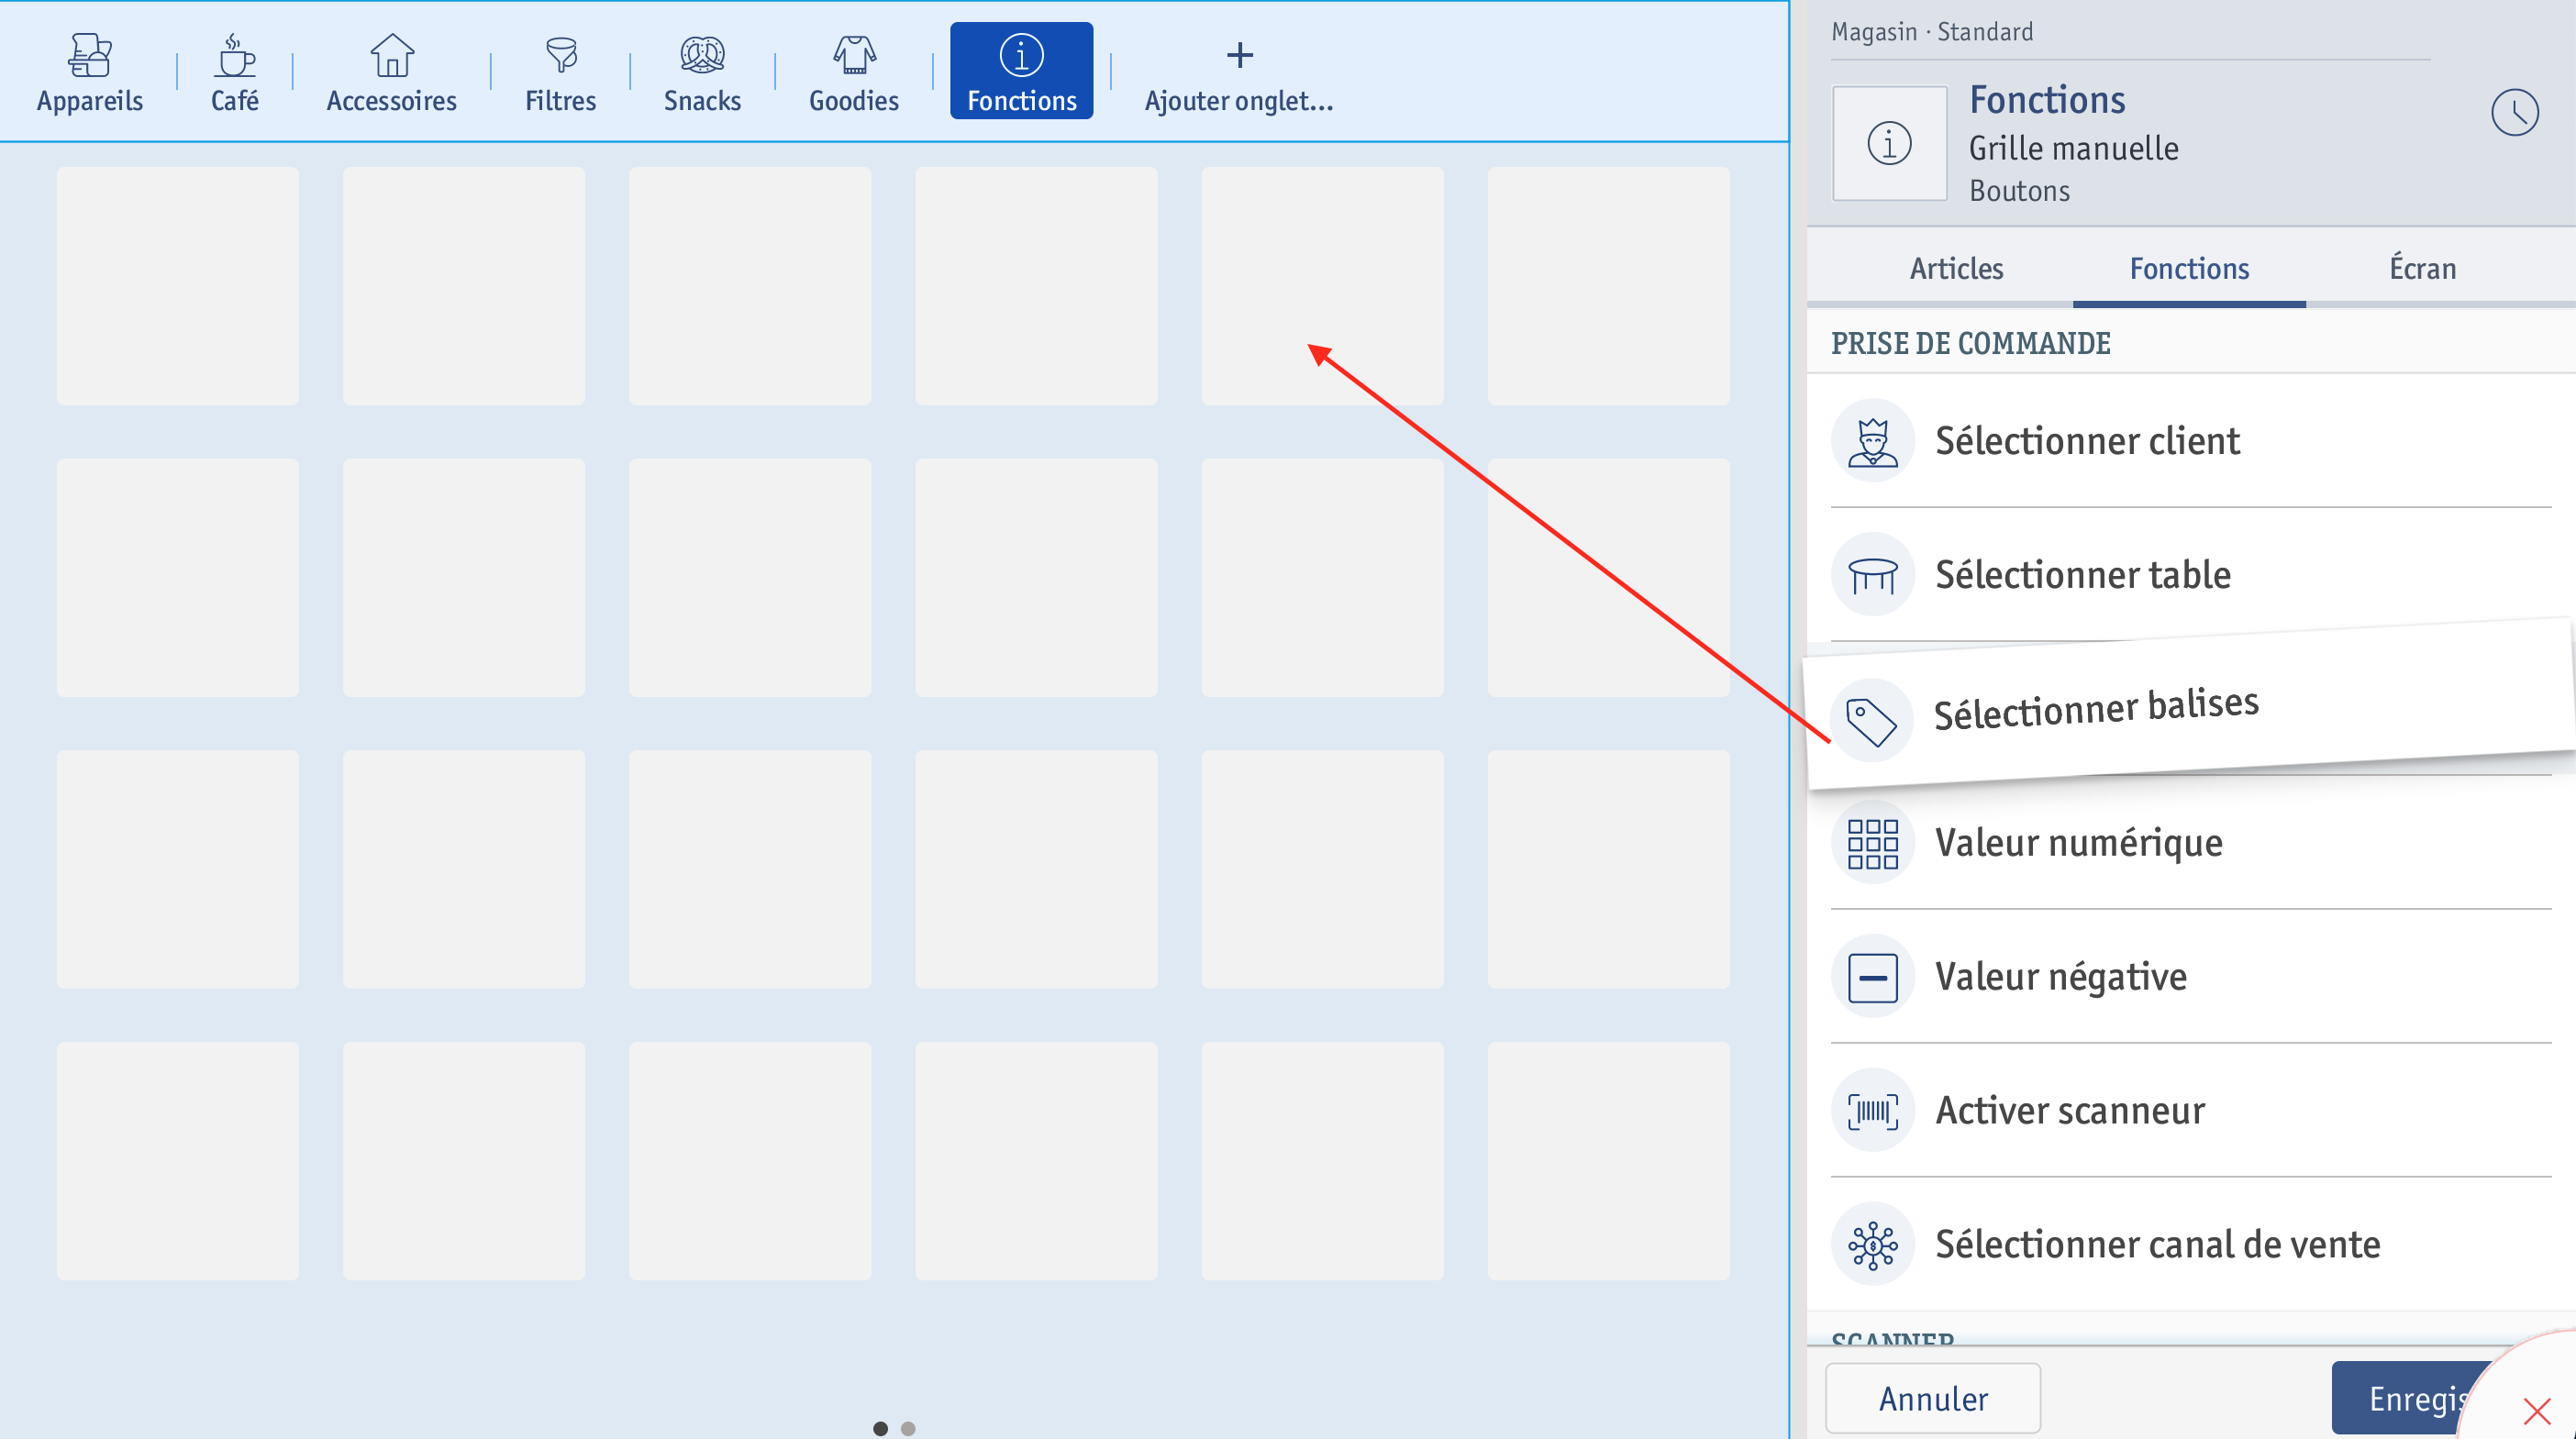The height and width of the screenshot is (1439, 2576).
Task: Select the Fonctions panel tab
Action: pyautogui.click(x=2189, y=268)
